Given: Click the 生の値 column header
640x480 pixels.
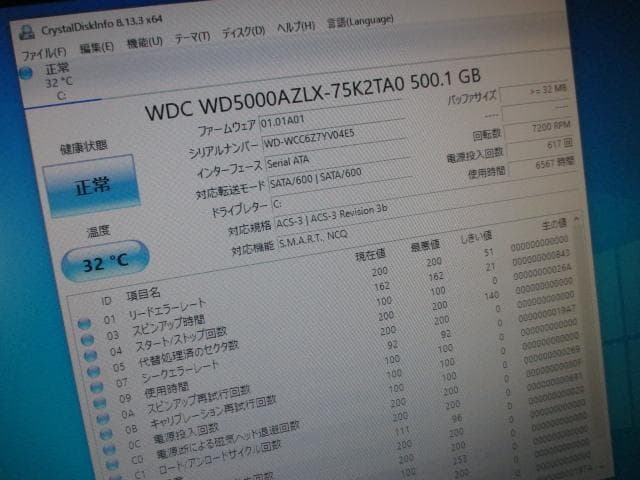Looking at the screenshot, I should click(x=554, y=224).
